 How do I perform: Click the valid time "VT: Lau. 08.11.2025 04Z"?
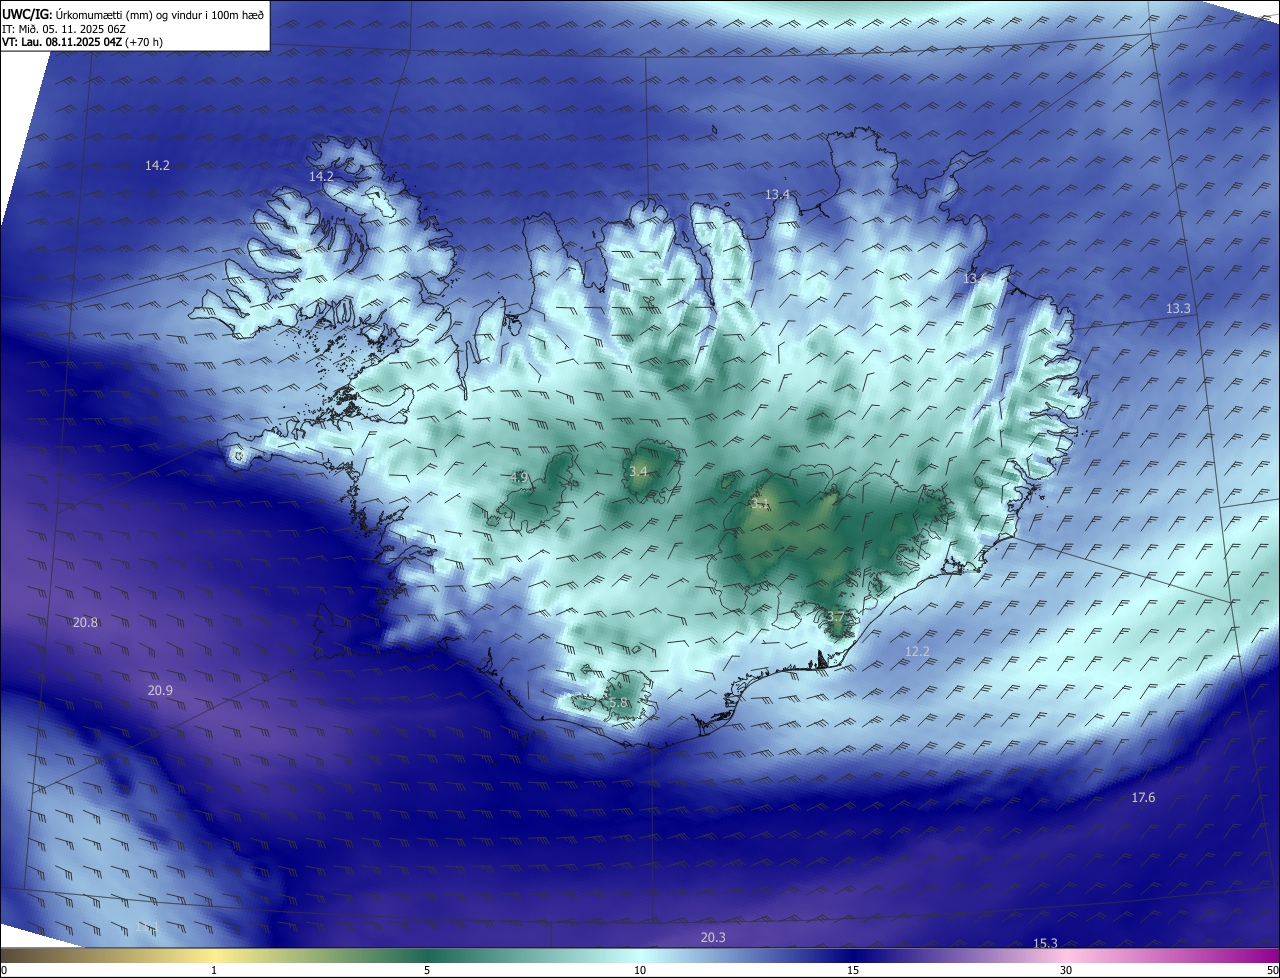62,42
